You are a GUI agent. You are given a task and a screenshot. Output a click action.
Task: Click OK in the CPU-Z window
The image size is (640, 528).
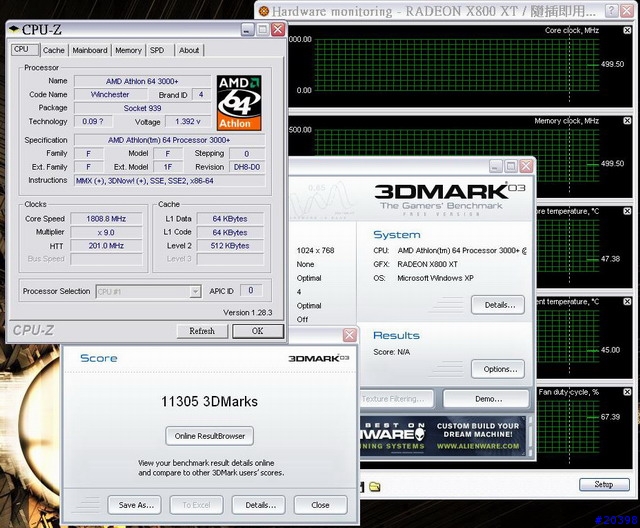[x=258, y=331]
